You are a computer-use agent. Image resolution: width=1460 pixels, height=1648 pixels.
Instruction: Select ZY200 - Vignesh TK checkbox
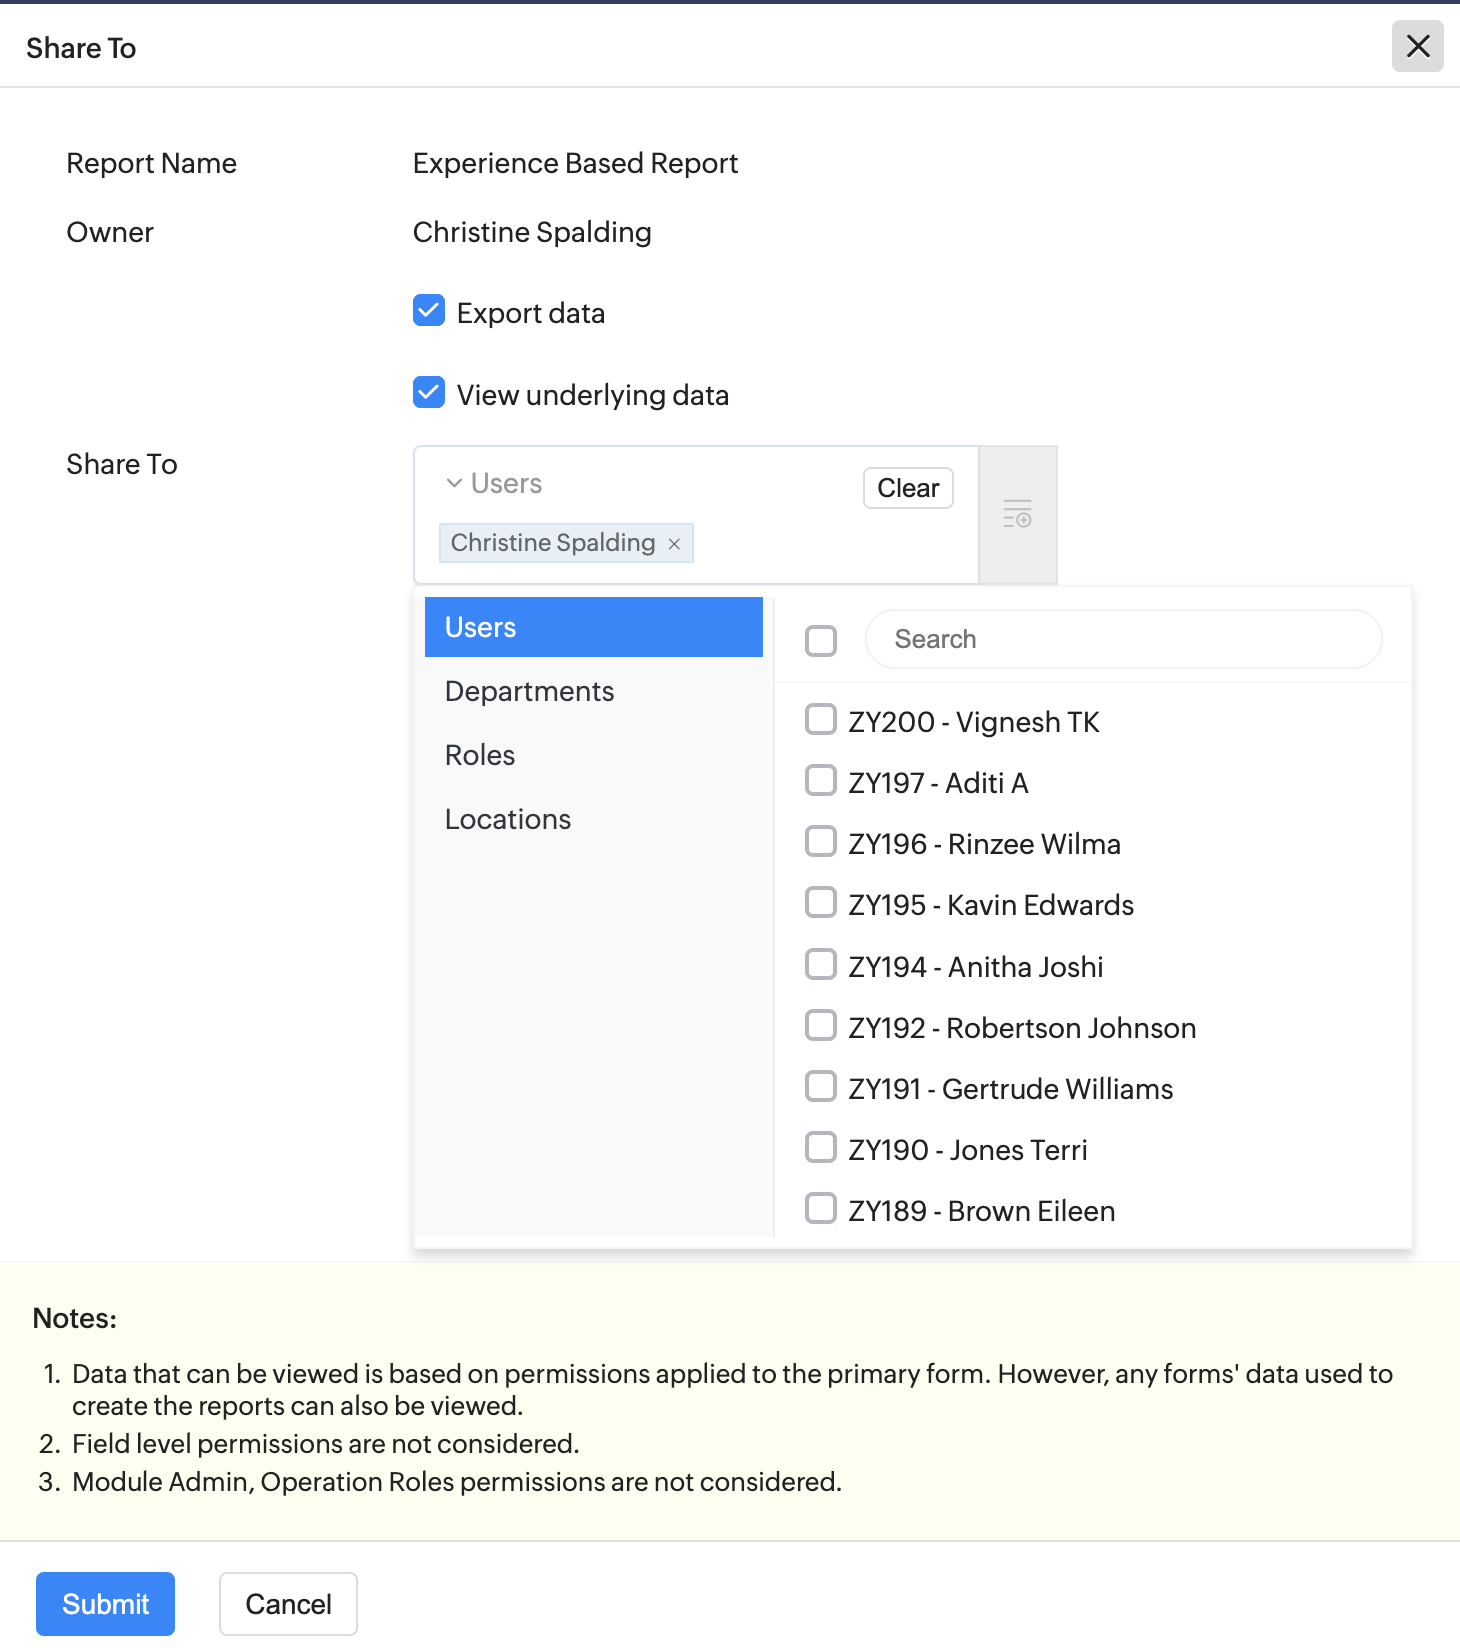[x=821, y=719]
